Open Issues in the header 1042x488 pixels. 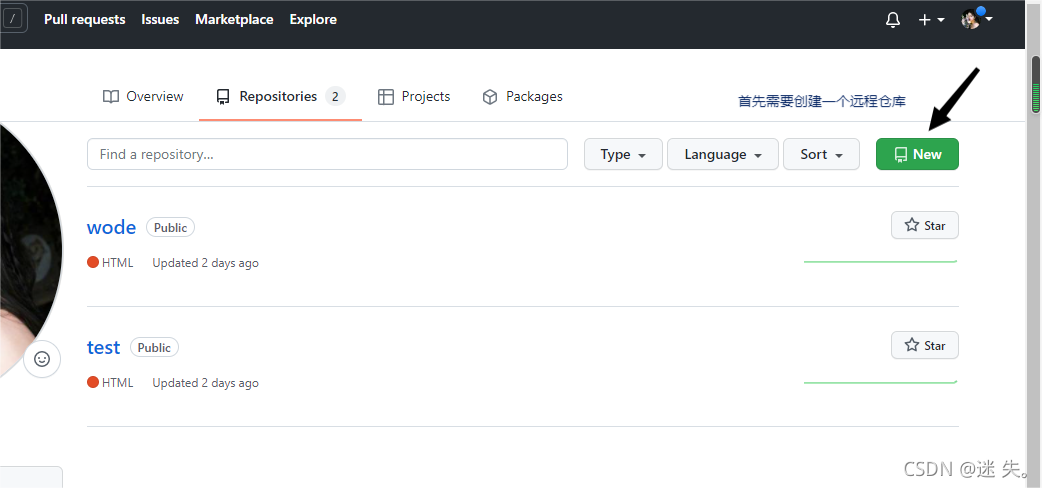click(160, 19)
